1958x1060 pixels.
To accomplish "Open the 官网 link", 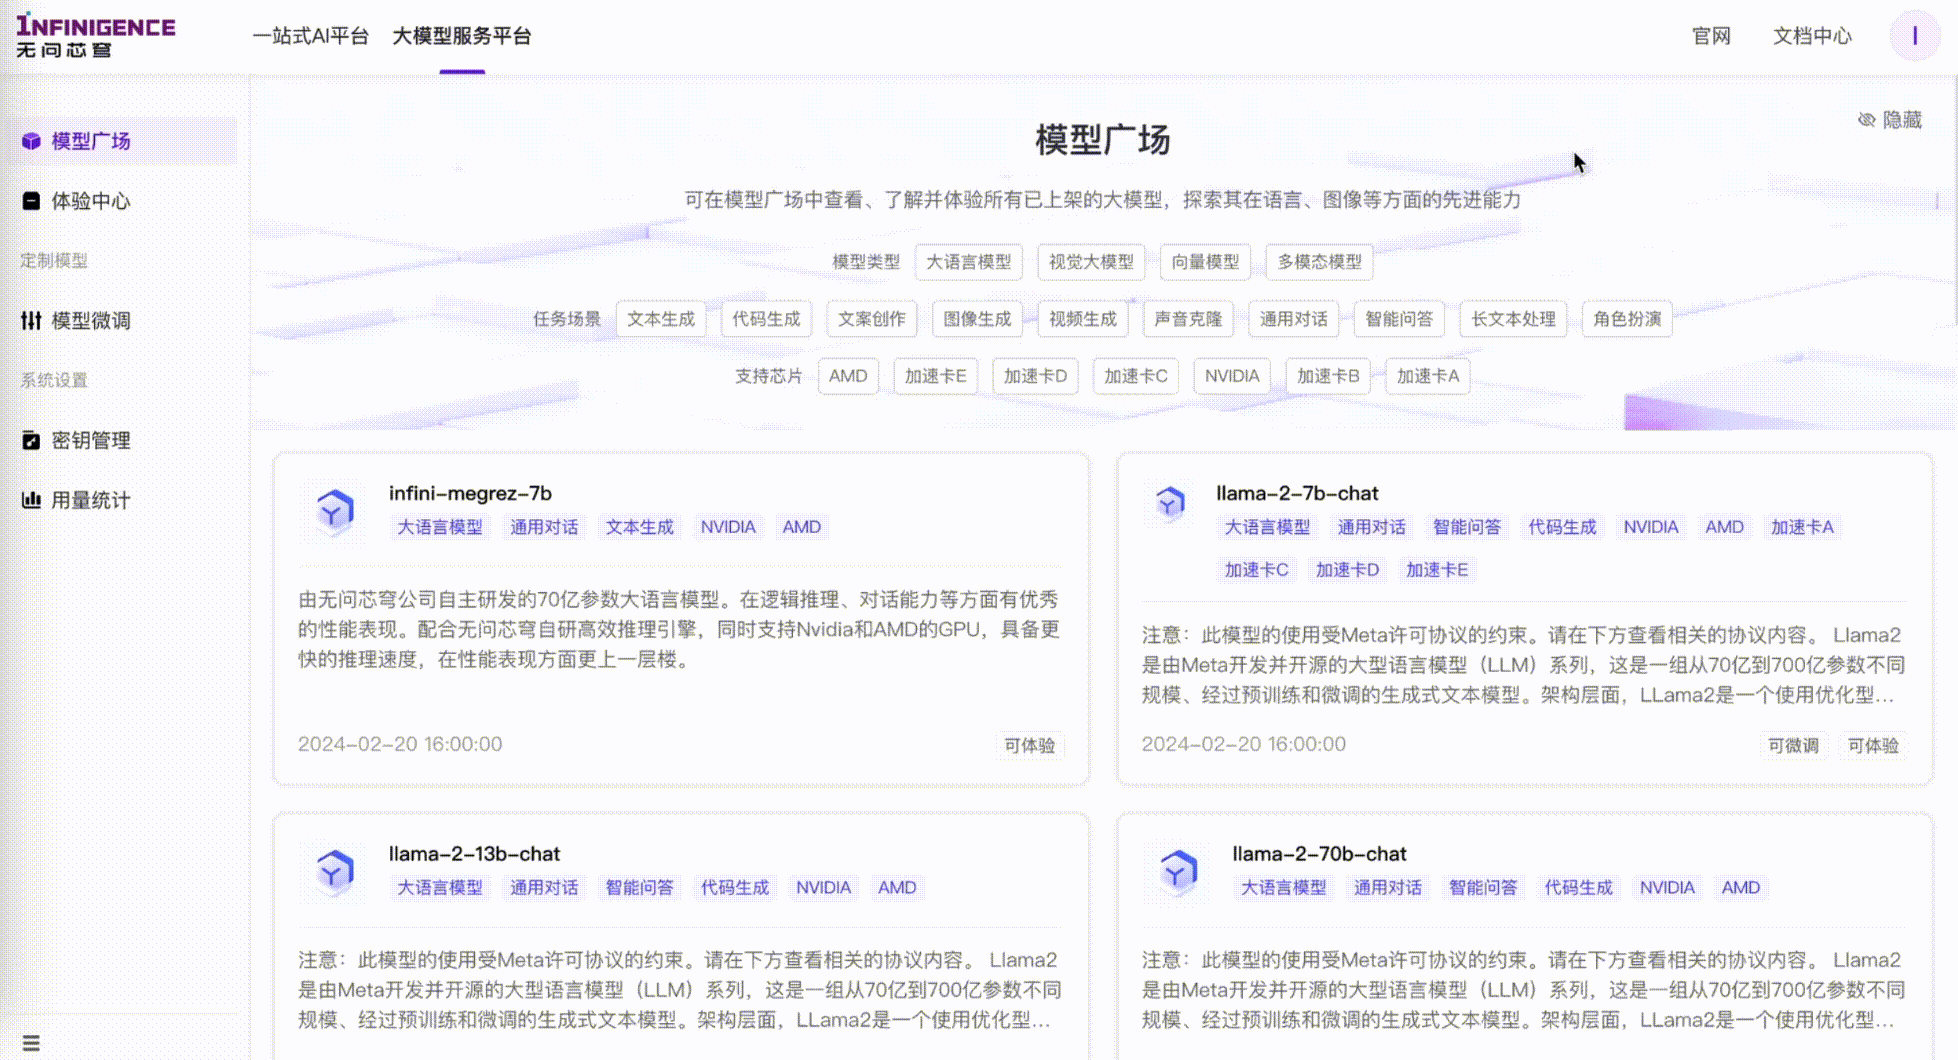I will pyautogui.click(x=1711, y=36).
